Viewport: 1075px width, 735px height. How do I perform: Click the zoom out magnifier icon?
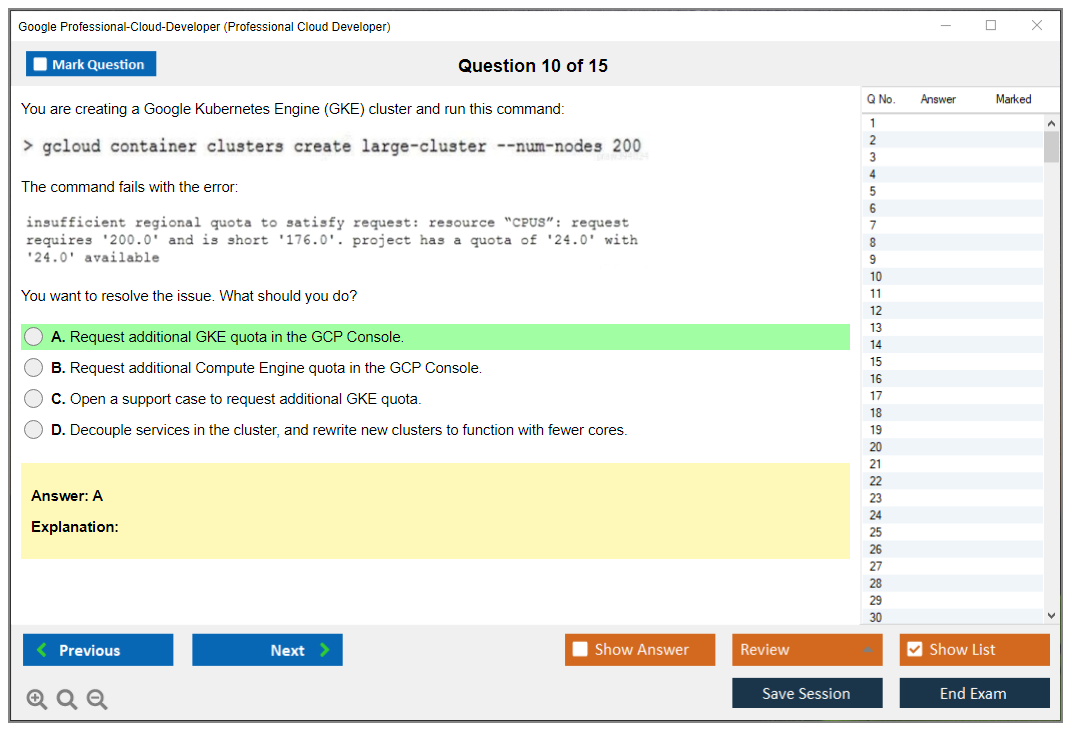coord(97,700)
